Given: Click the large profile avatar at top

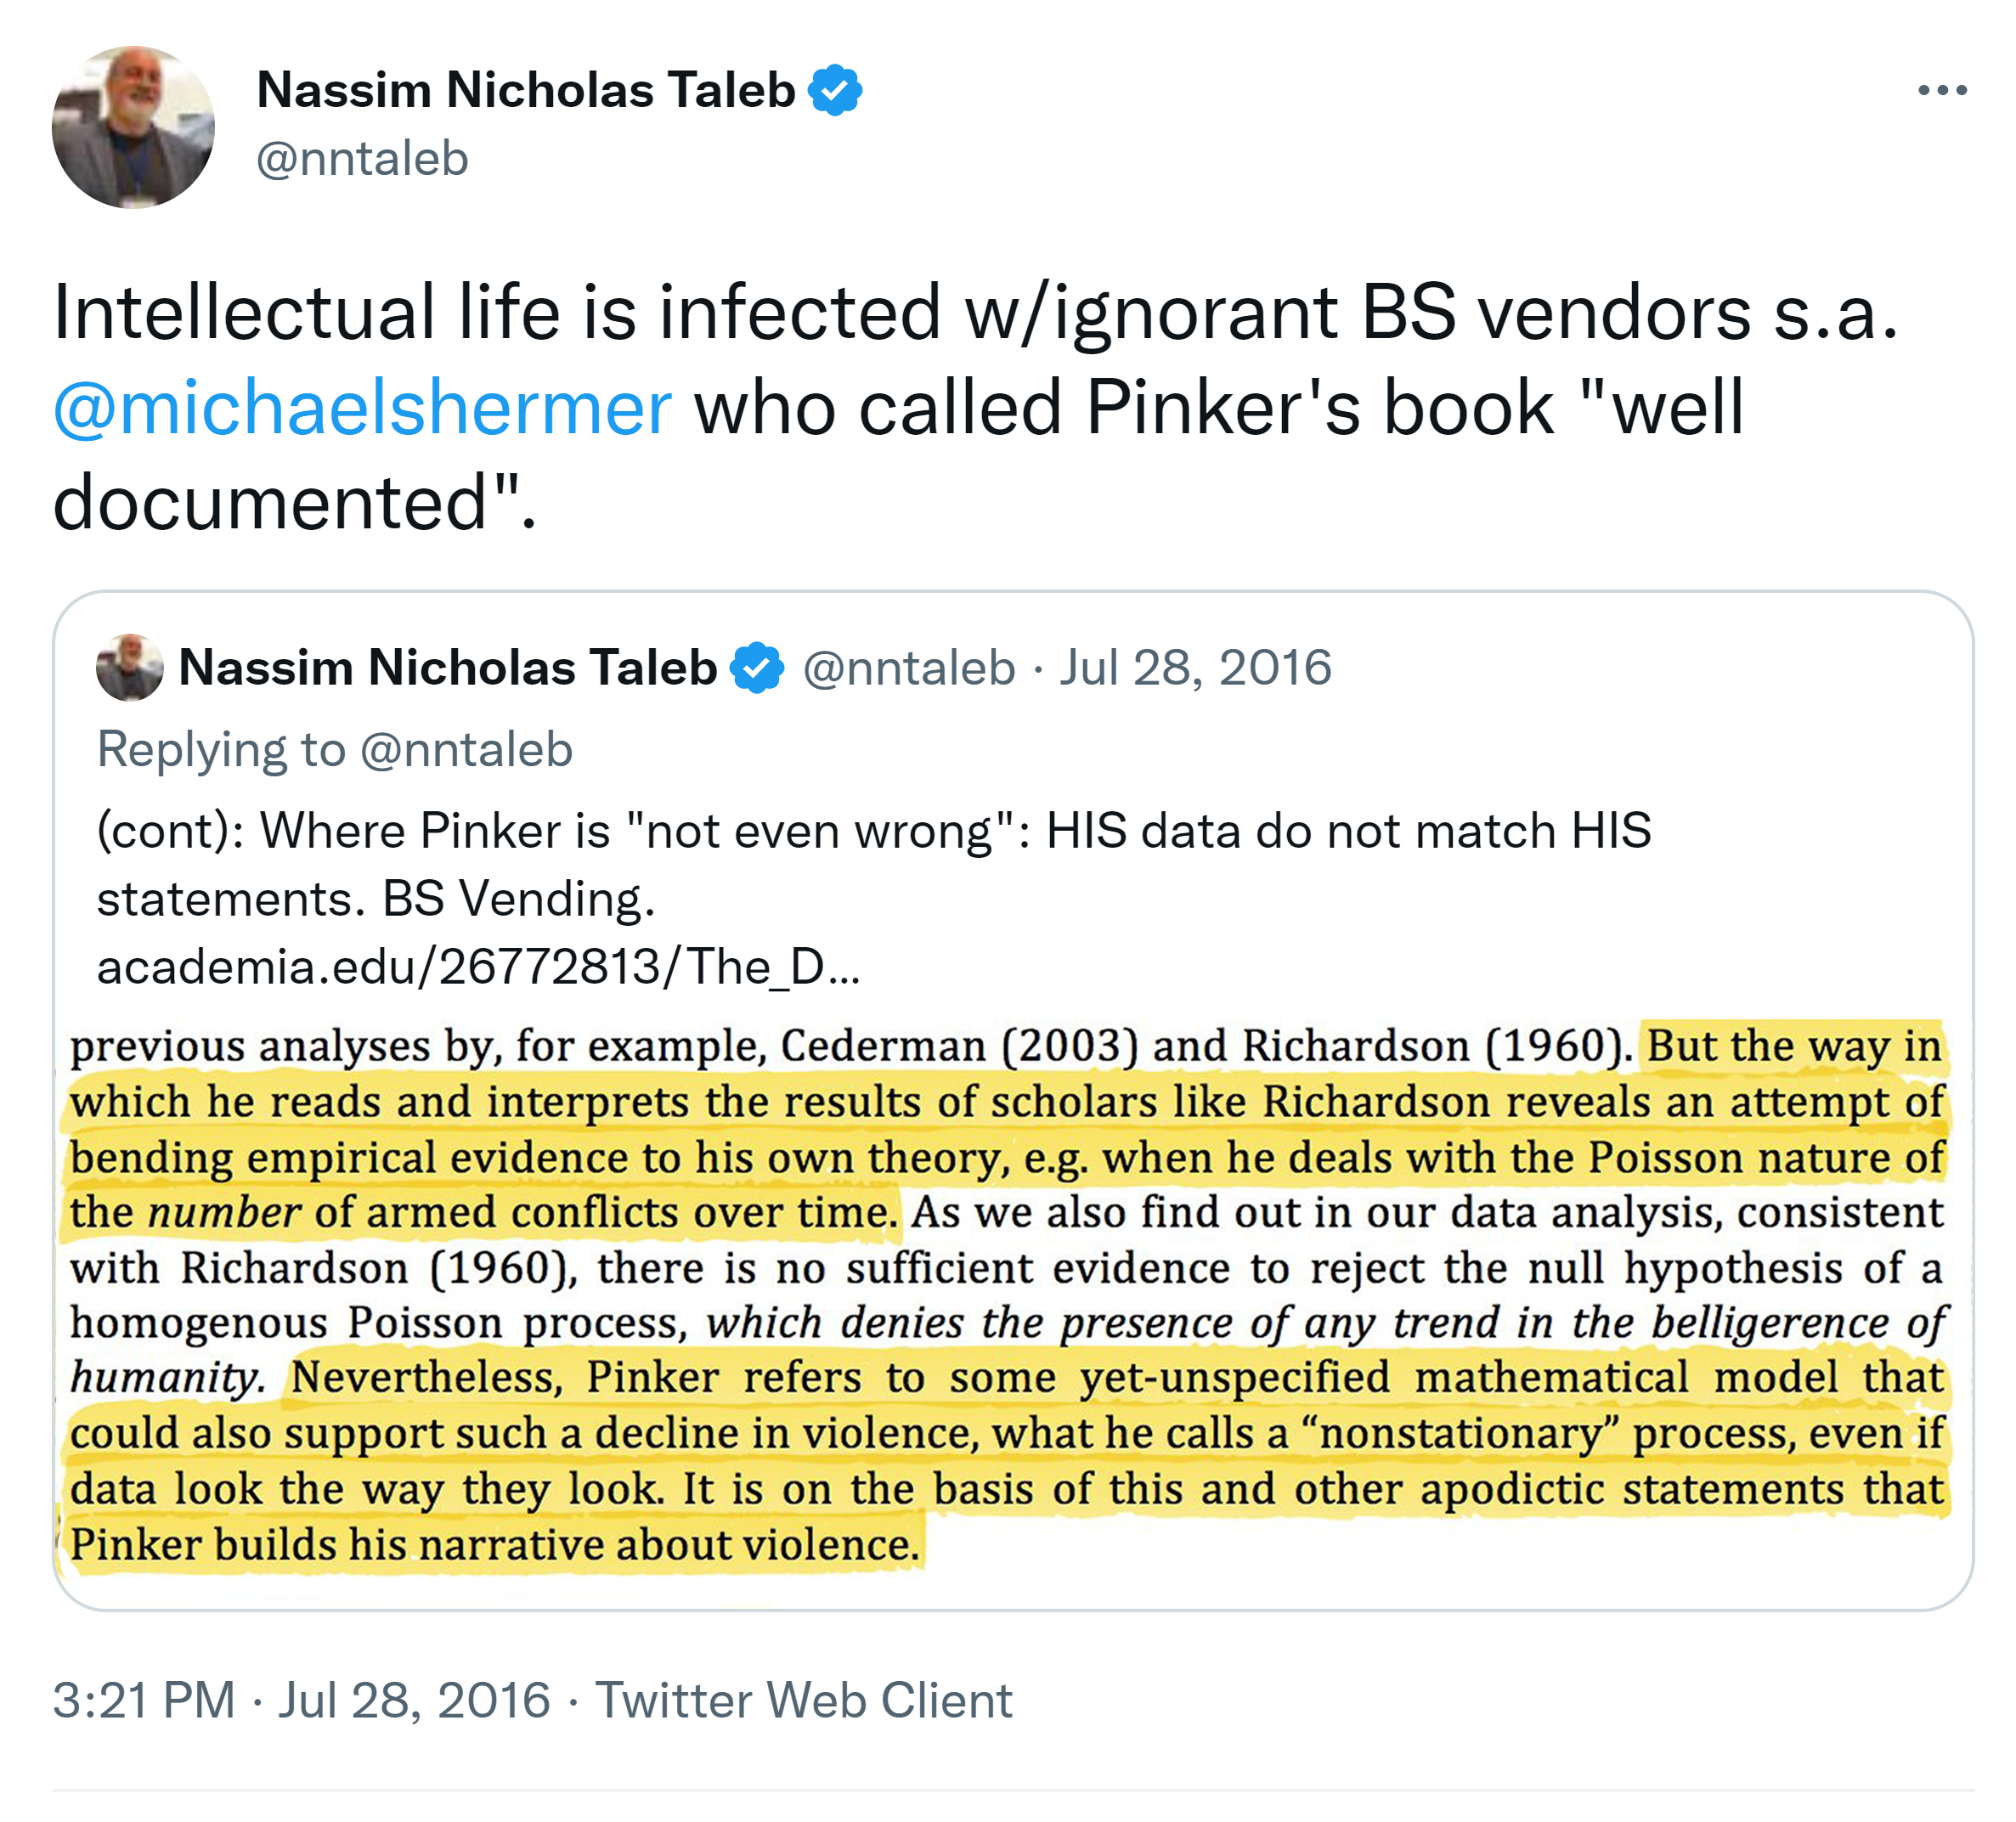Looking at the screenshot, I should [133, 127].
